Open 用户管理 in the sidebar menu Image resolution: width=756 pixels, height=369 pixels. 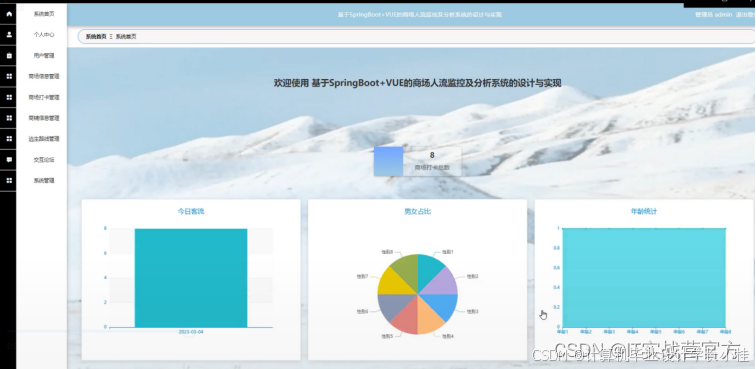(x=44, y=55)
